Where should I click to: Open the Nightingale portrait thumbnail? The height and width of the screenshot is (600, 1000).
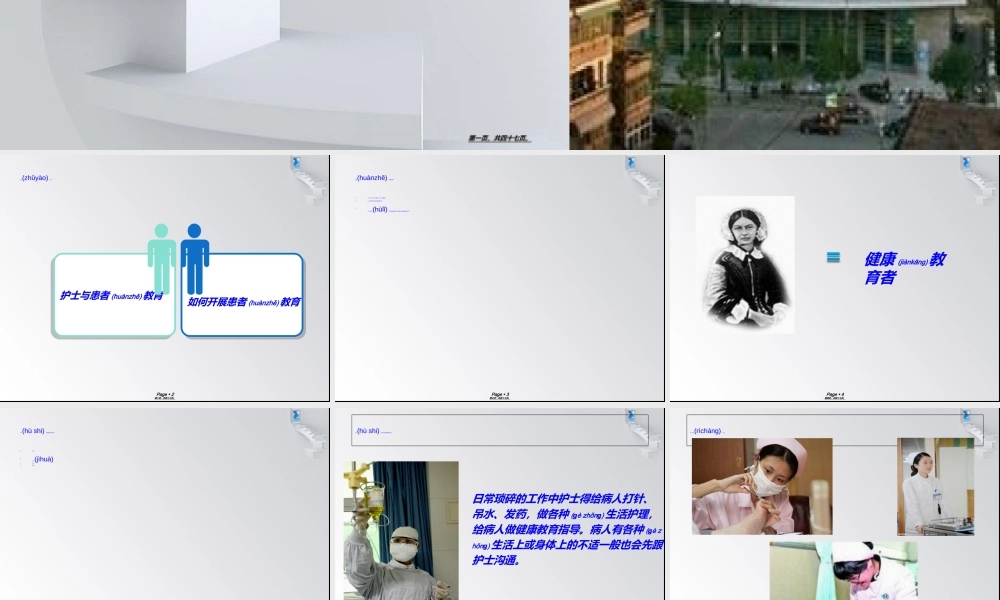pos(744,263)
